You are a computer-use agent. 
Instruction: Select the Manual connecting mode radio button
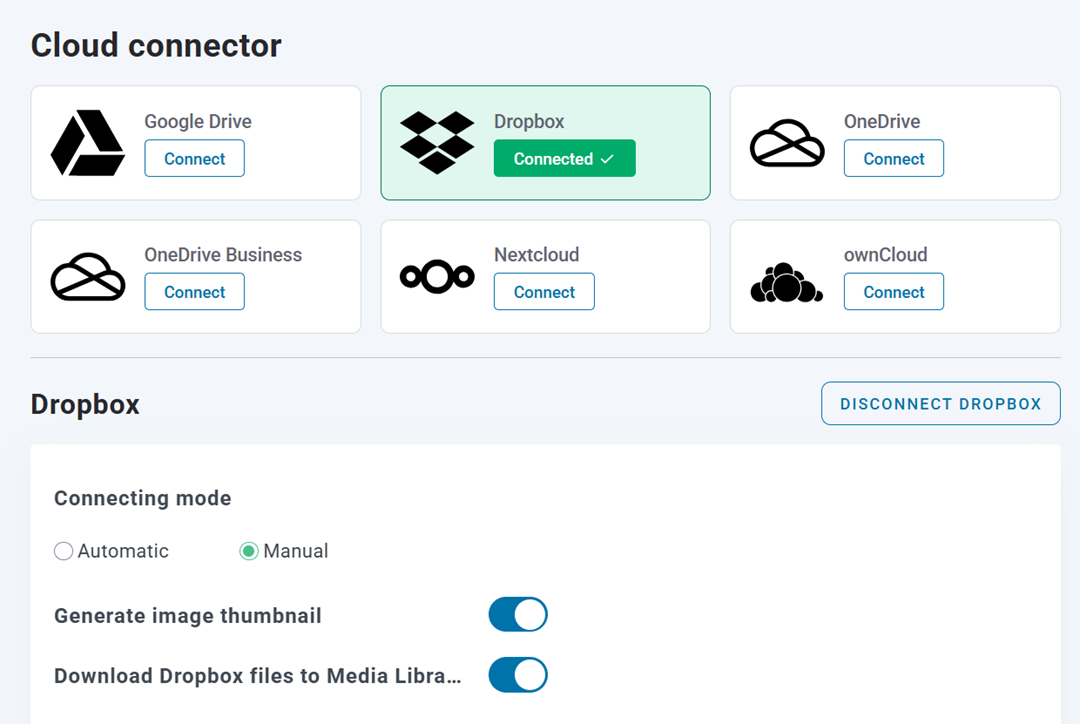(249, 551)
